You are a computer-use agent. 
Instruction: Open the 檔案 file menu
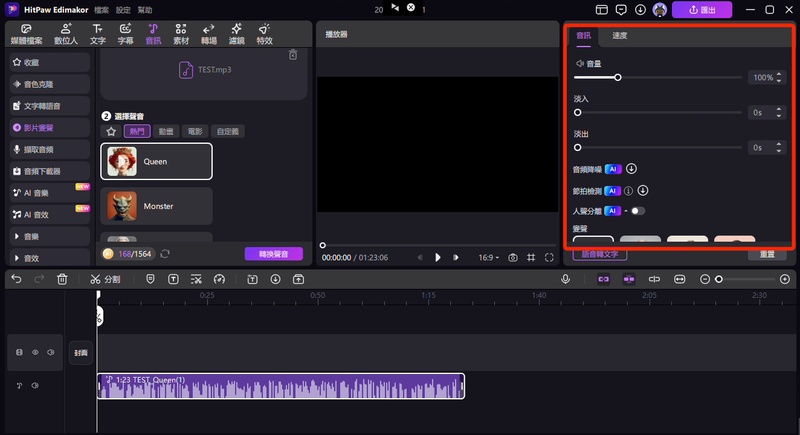click(102, 10)
